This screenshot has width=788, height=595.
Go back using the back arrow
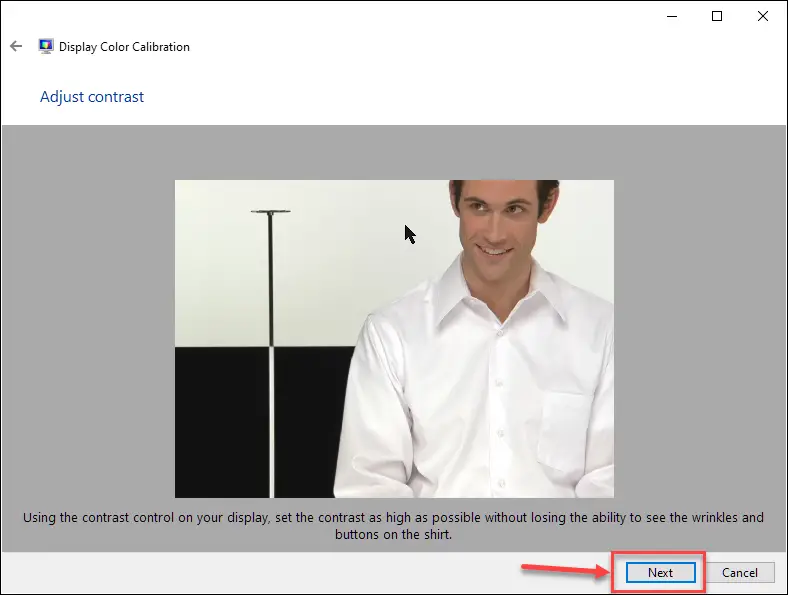(16, 46)
